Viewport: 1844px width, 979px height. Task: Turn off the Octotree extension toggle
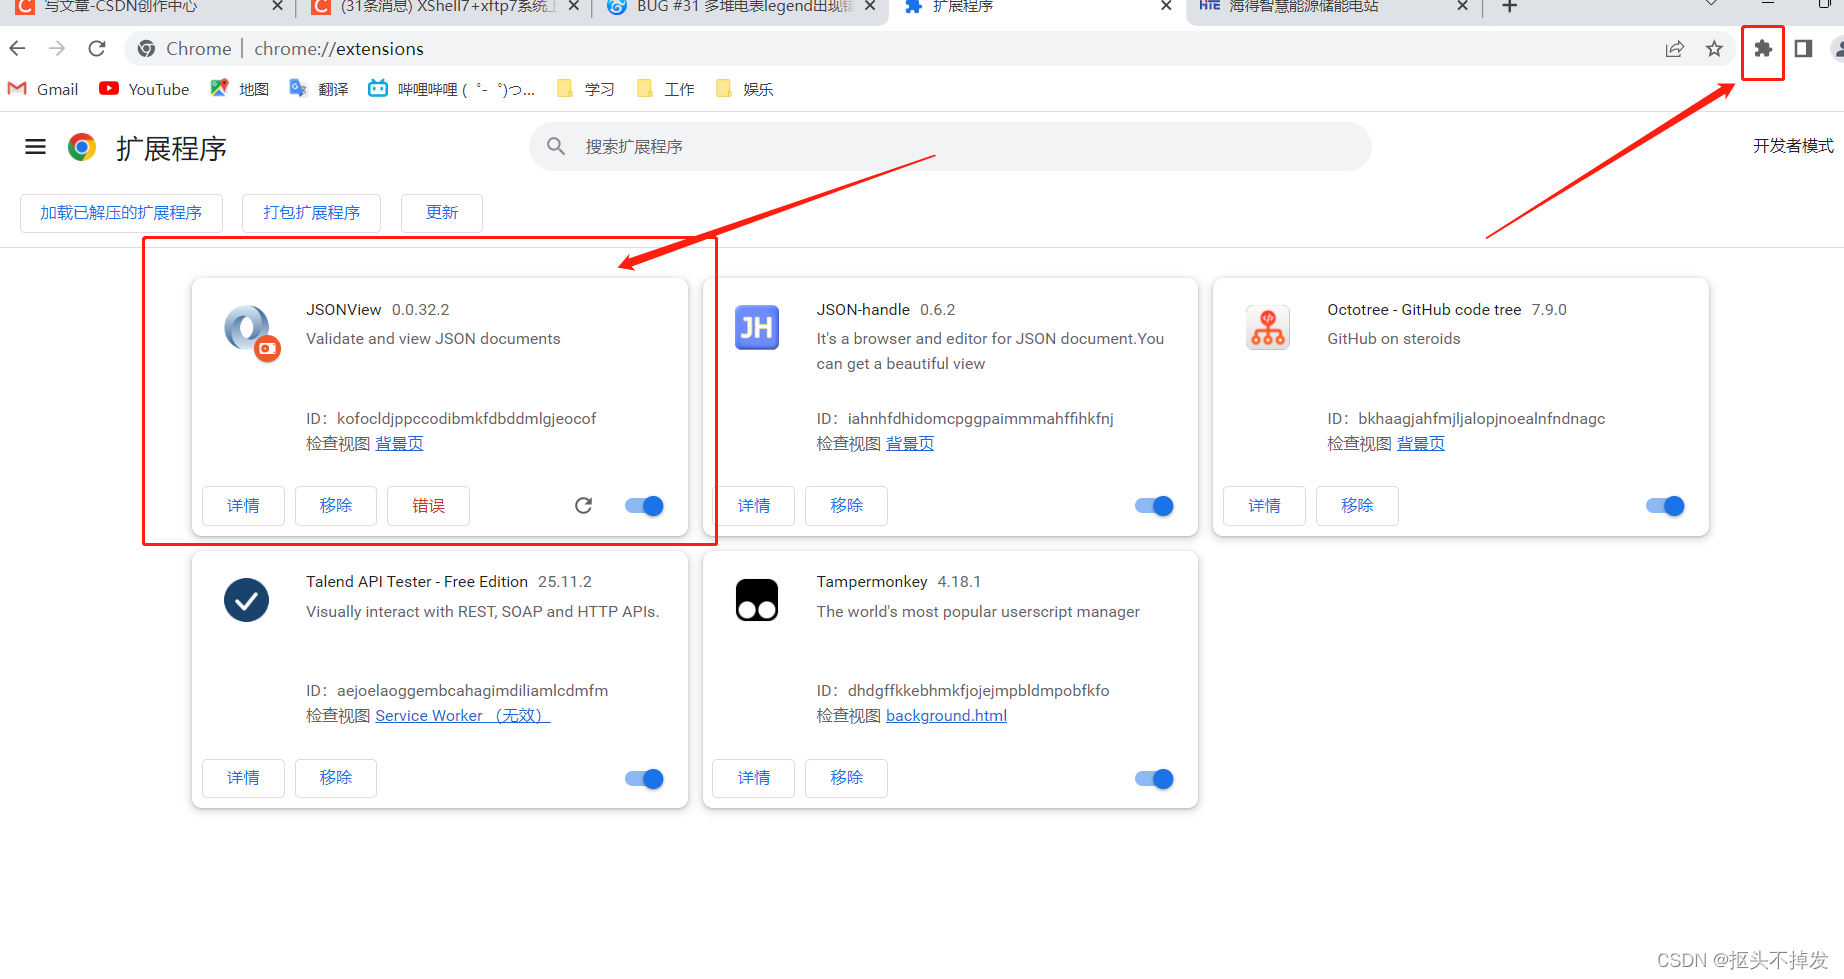tap(1665, 505)
